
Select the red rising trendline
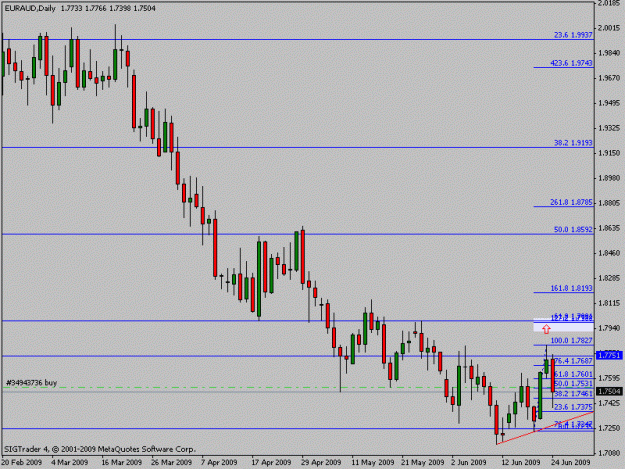[x=545, y=428]
